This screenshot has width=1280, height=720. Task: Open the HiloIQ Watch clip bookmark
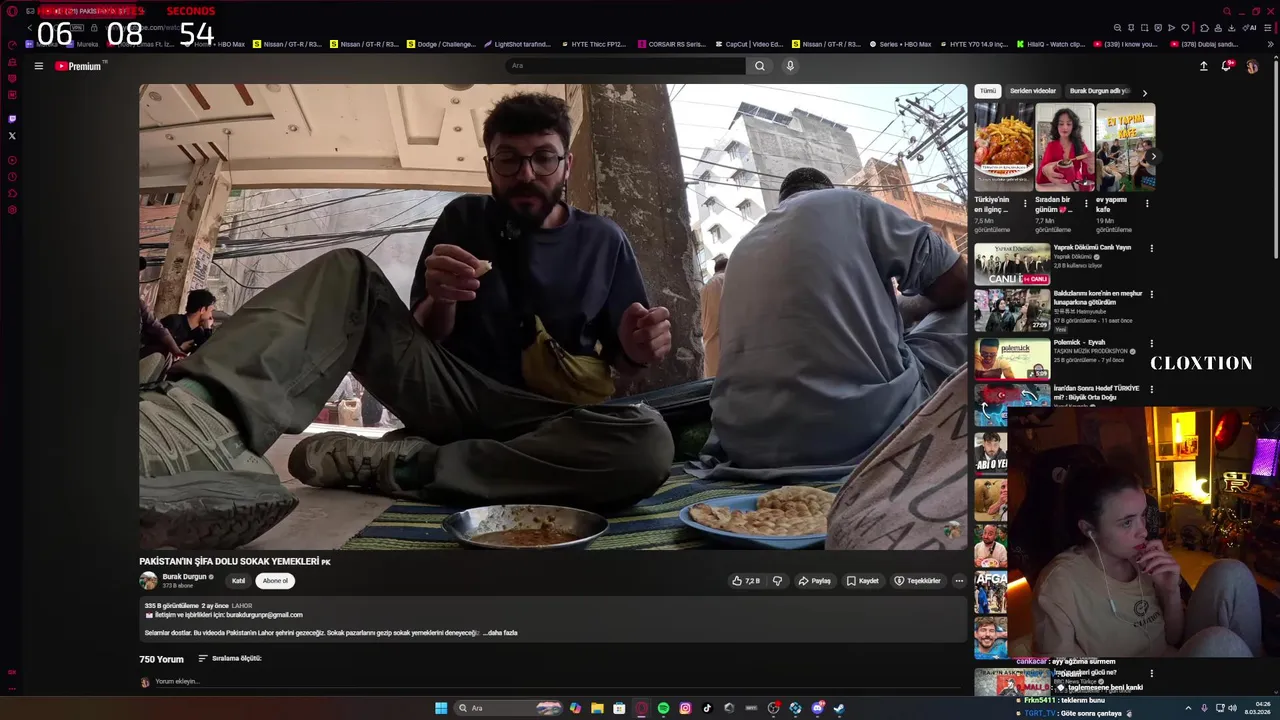tap(1051, 44)
